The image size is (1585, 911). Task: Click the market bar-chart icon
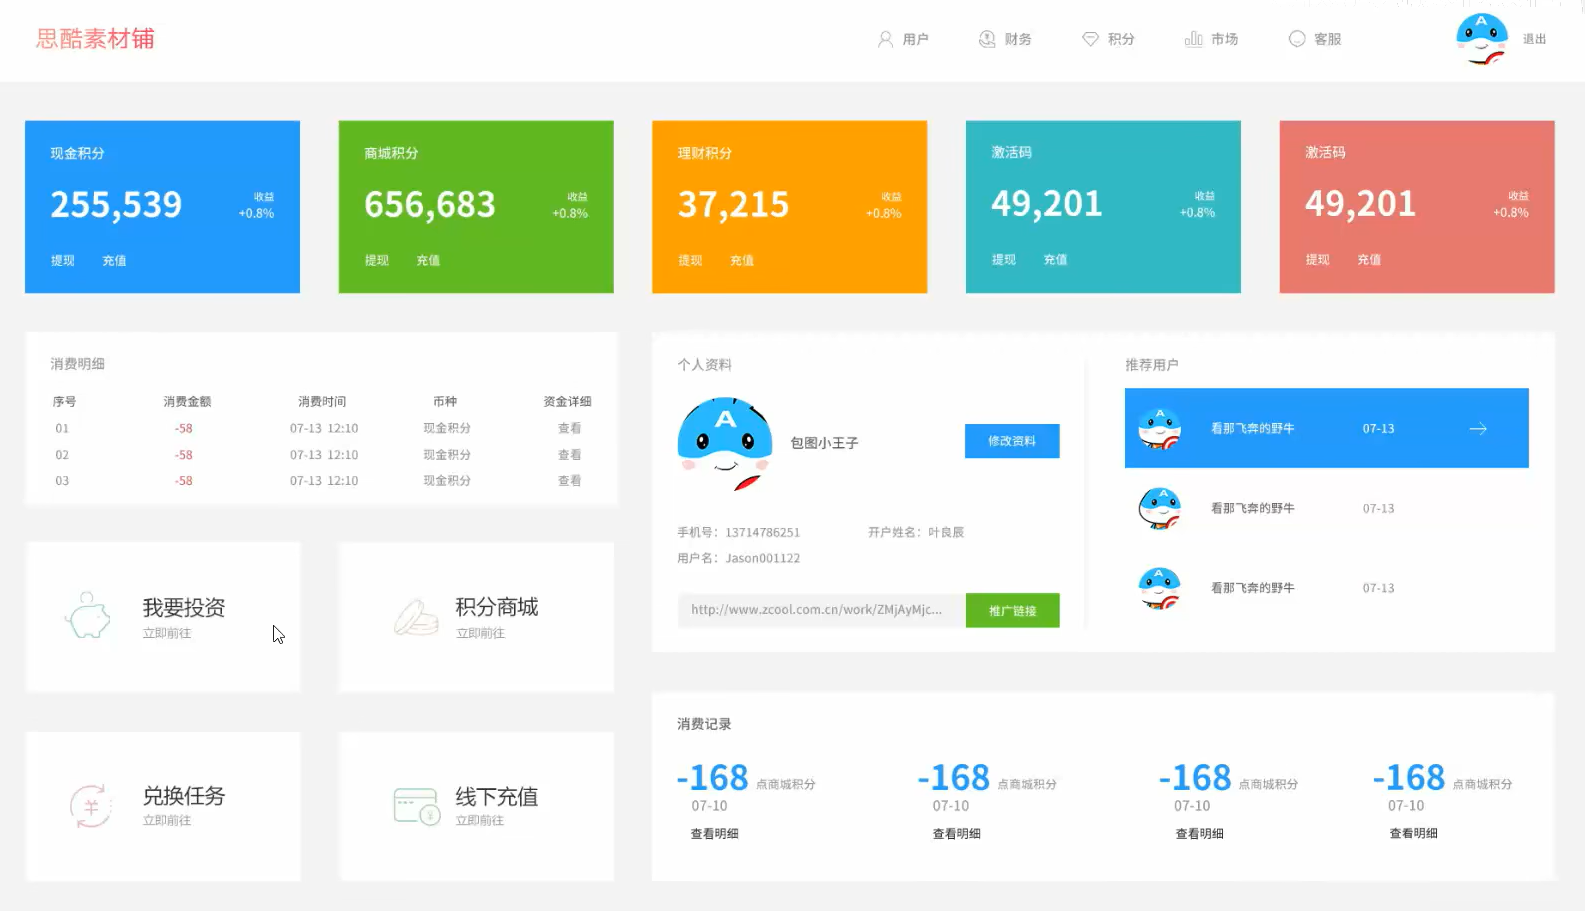click(1193, 39)
